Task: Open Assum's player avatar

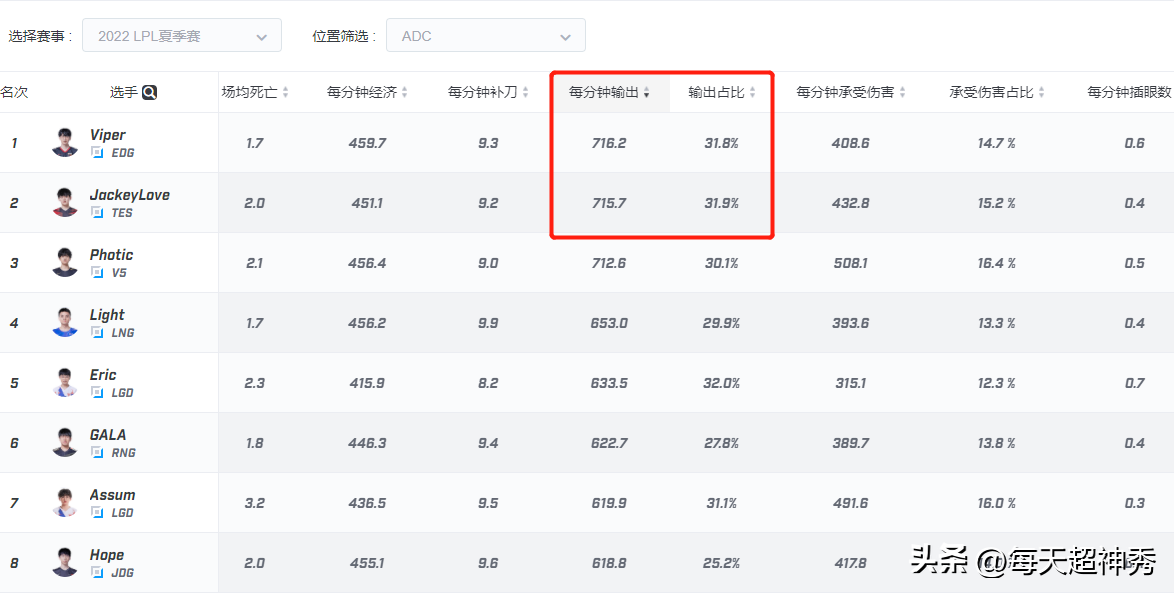Action: click(65, 502)
